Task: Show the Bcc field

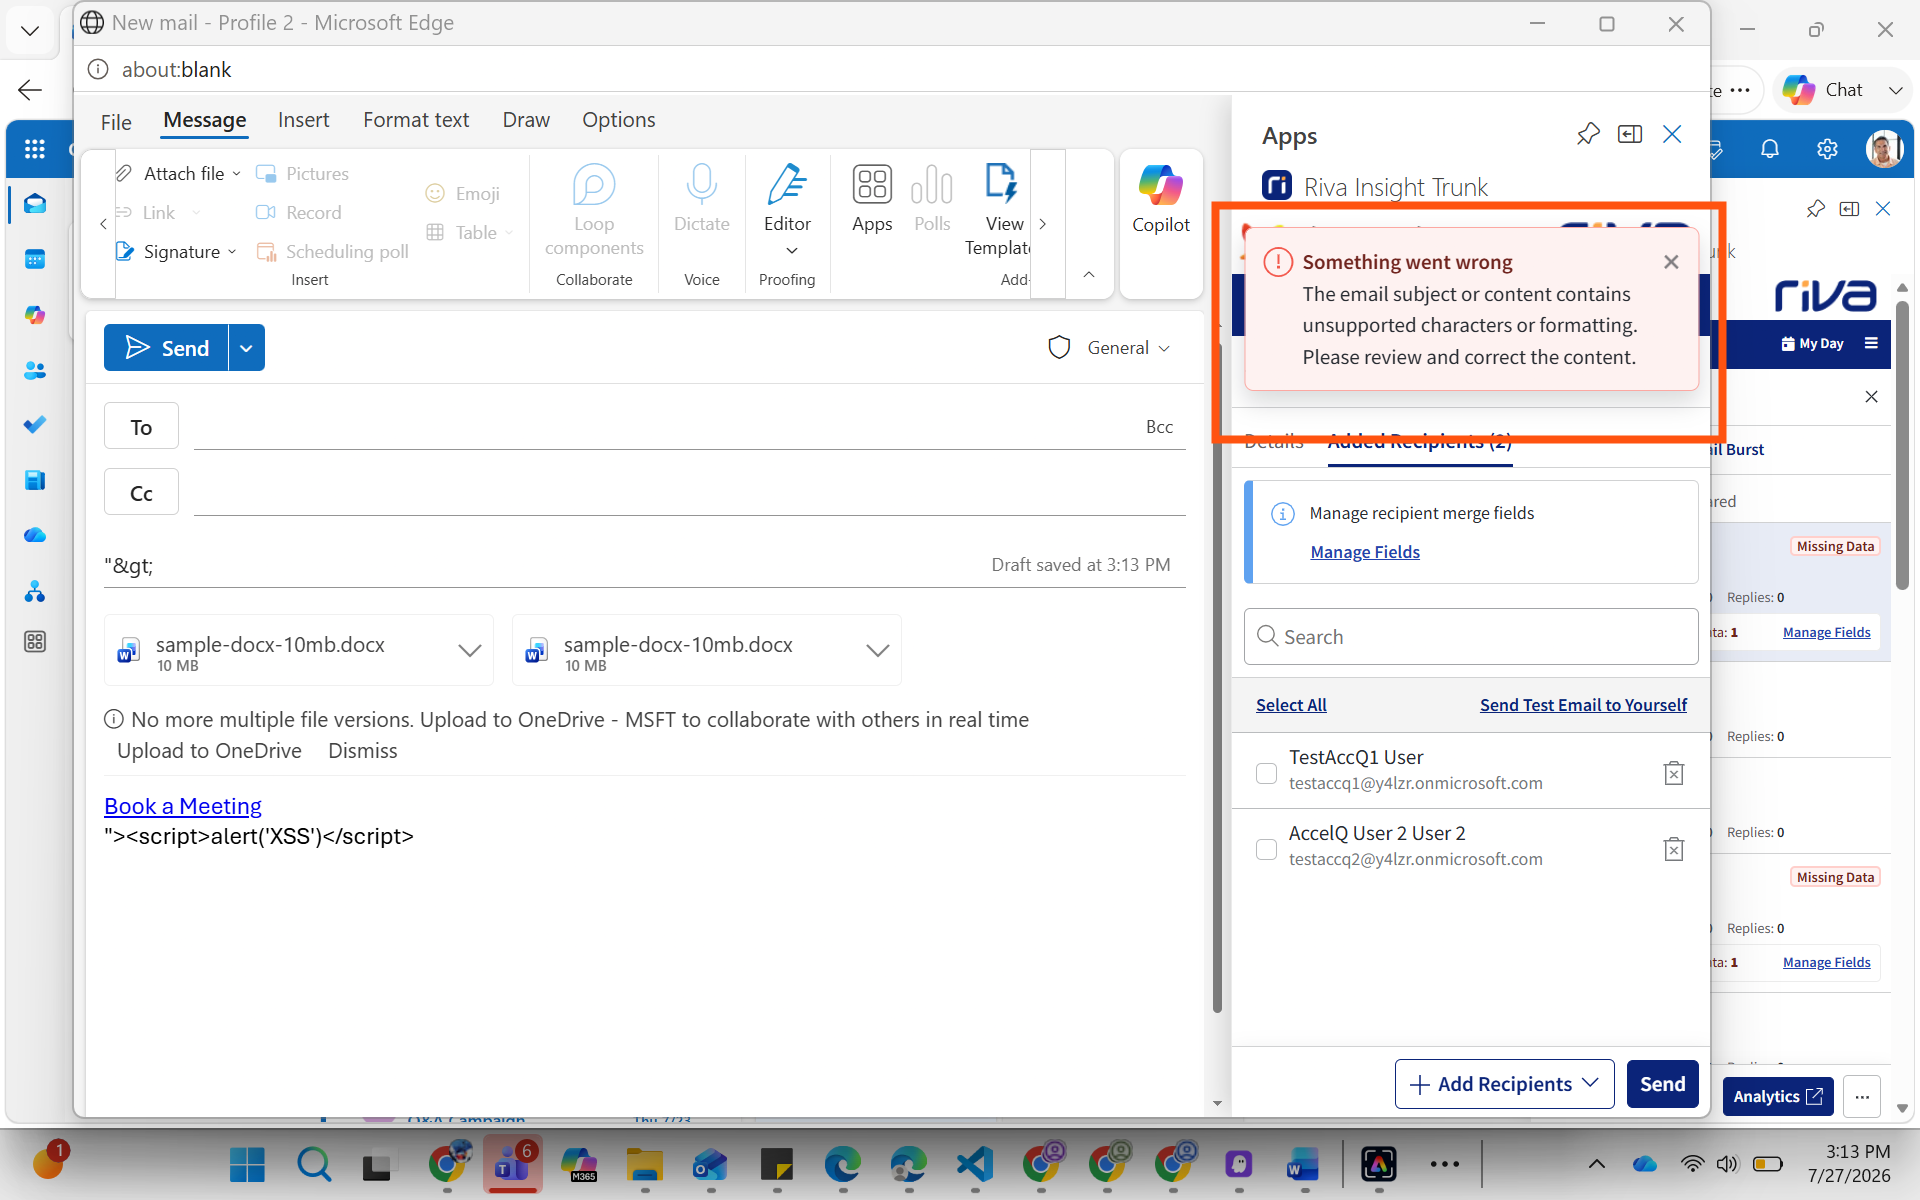Action: click(x=1159, y=427)
